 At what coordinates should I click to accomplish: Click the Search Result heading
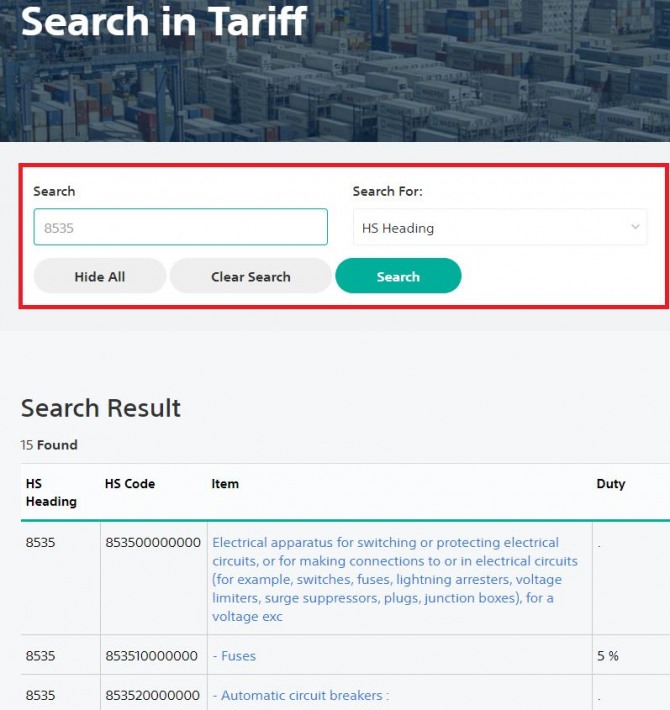tap(101, 408)
